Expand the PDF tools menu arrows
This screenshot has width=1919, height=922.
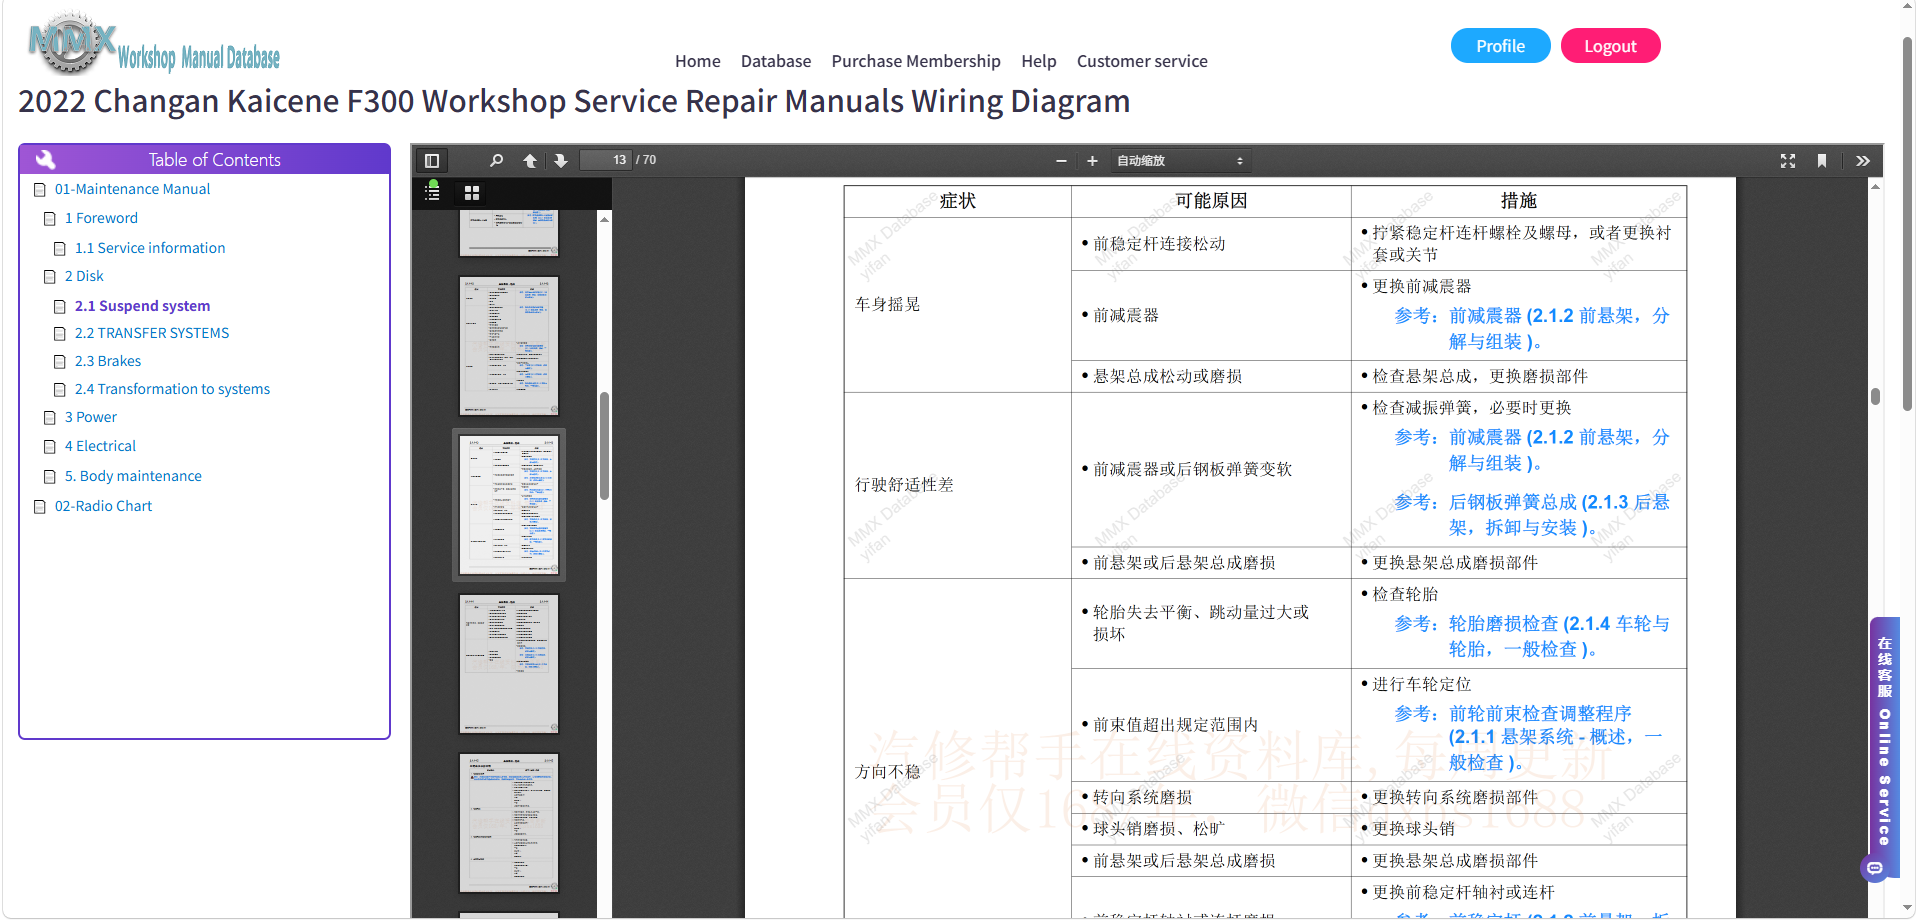(1863, 161)
